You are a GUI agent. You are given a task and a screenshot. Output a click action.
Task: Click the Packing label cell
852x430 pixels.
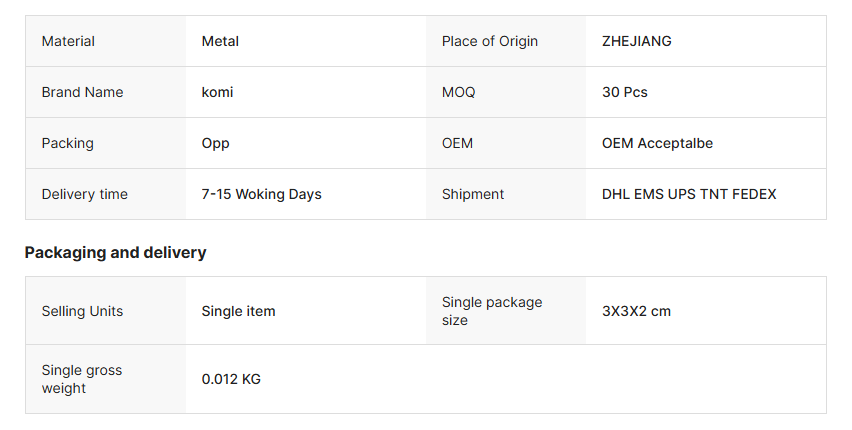tap(67, 143)
